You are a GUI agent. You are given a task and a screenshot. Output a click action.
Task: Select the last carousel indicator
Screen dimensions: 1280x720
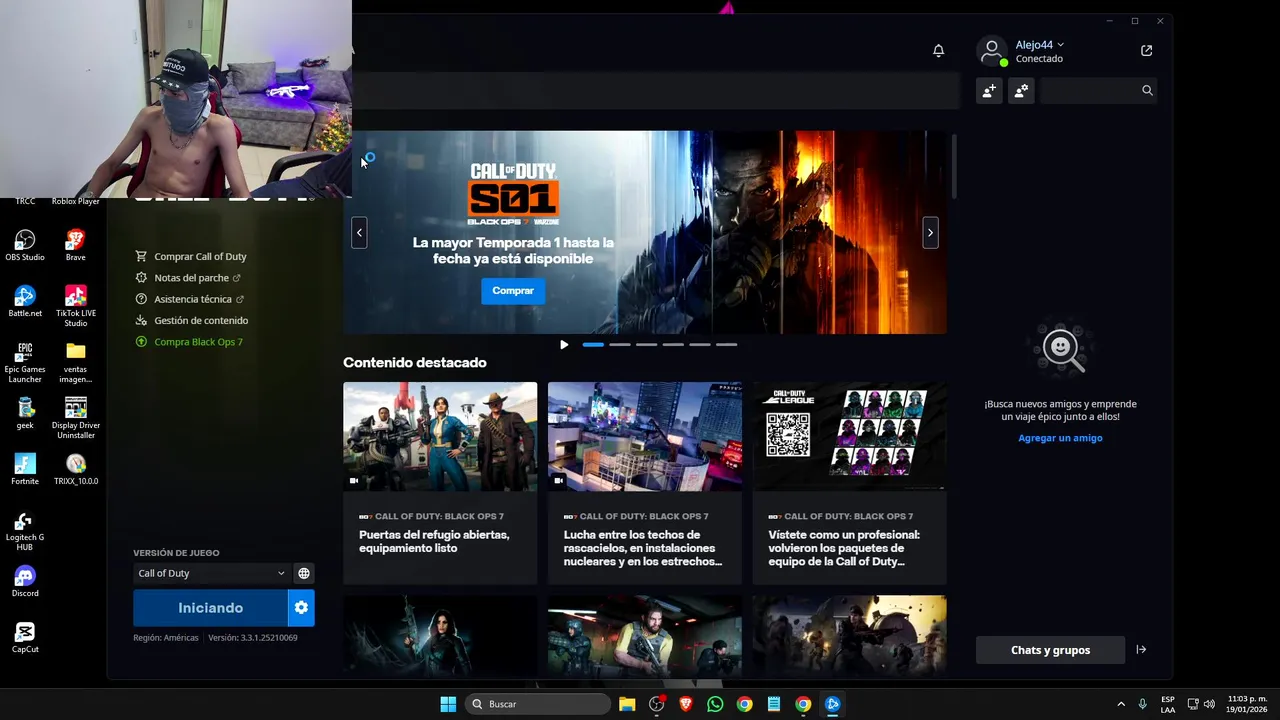point(726,345)
